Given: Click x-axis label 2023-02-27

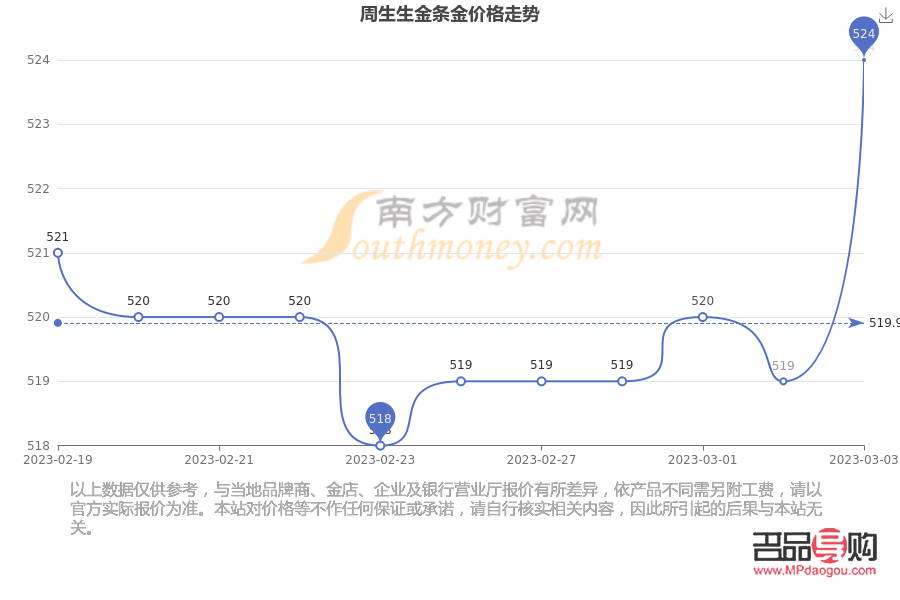Looking at the screenshot, I should (x=541, y=460).
